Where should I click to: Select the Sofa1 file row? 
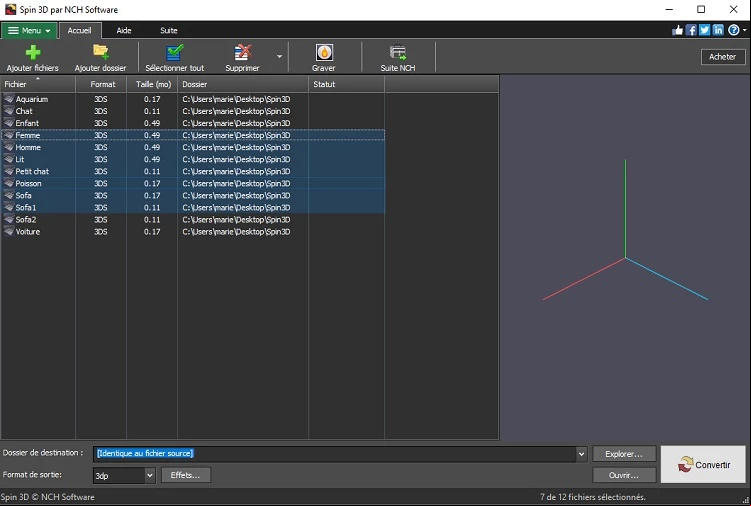(x=193, y=207)
